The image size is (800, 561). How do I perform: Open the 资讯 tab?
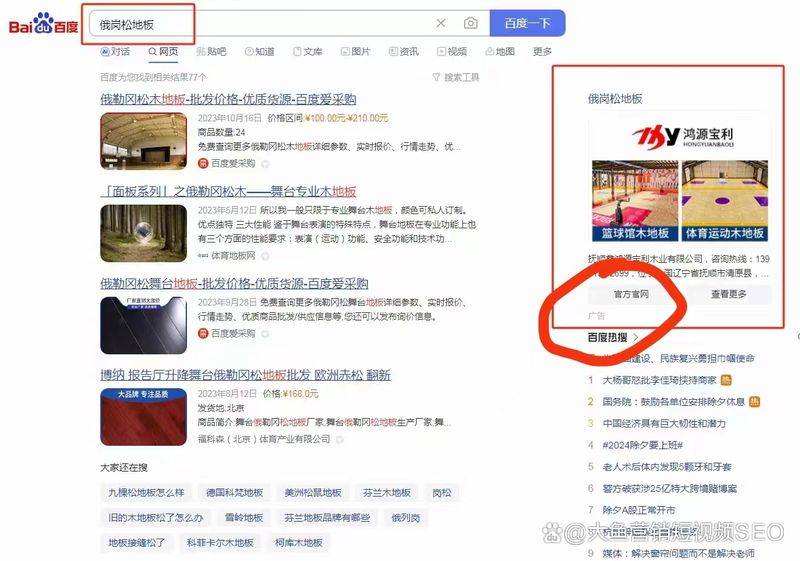click(x=404, y=52)
